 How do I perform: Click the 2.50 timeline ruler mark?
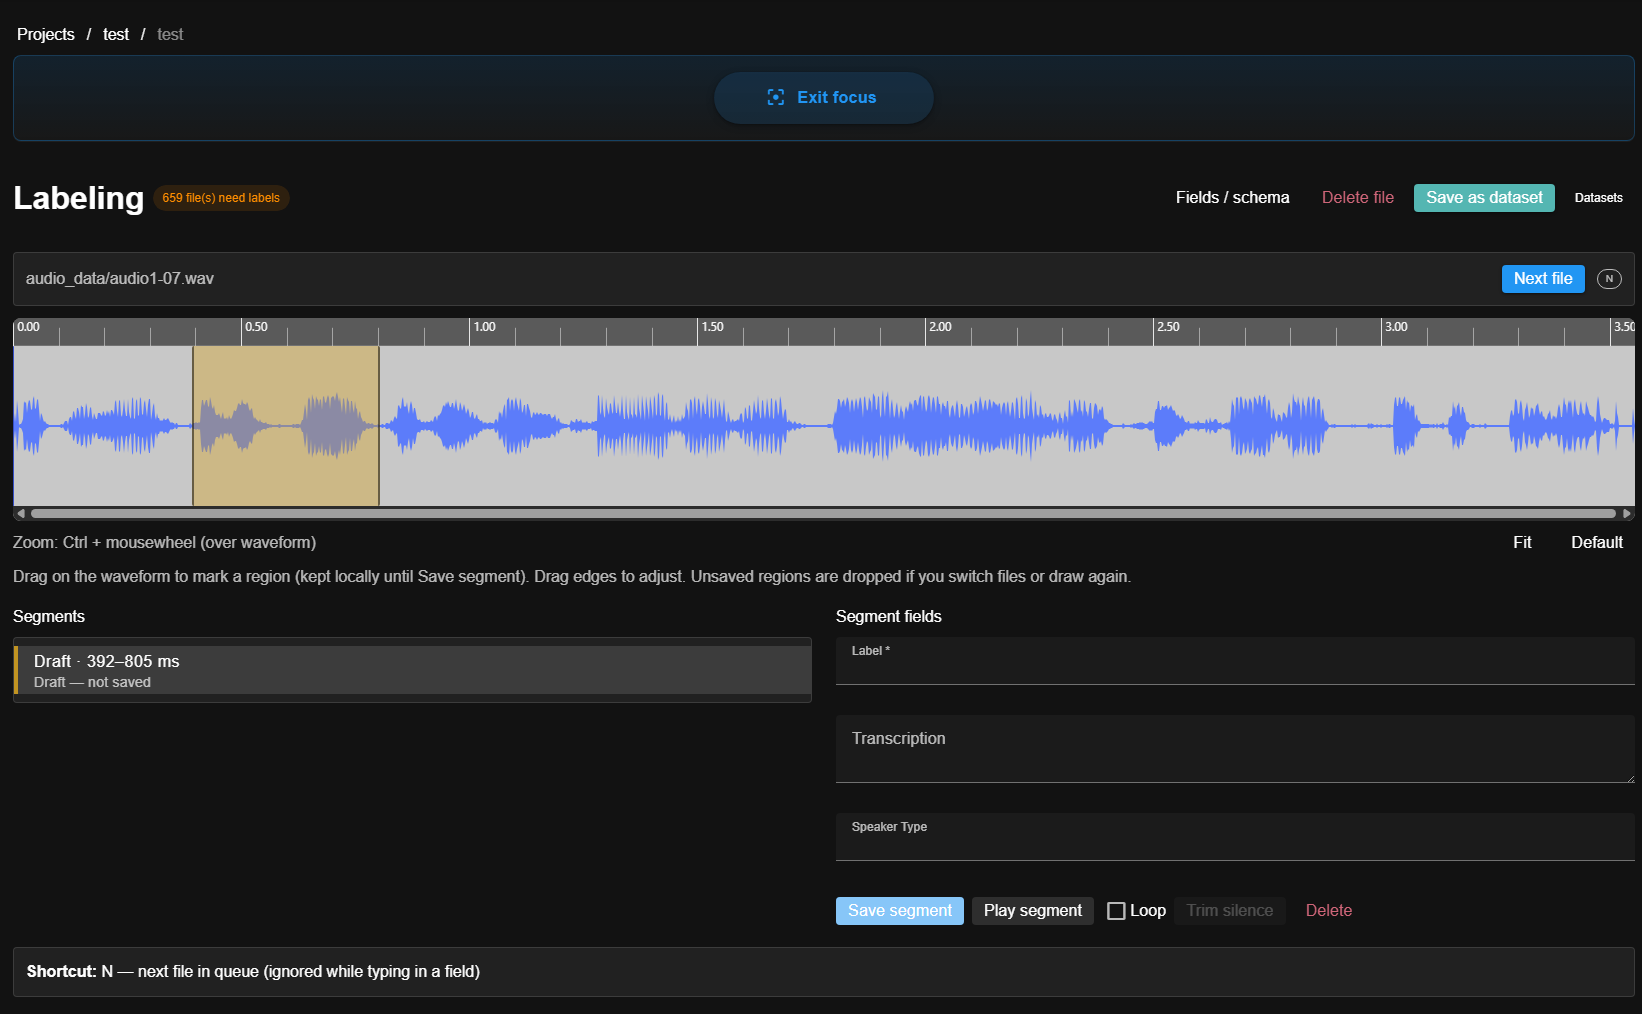pos(1168,327)
